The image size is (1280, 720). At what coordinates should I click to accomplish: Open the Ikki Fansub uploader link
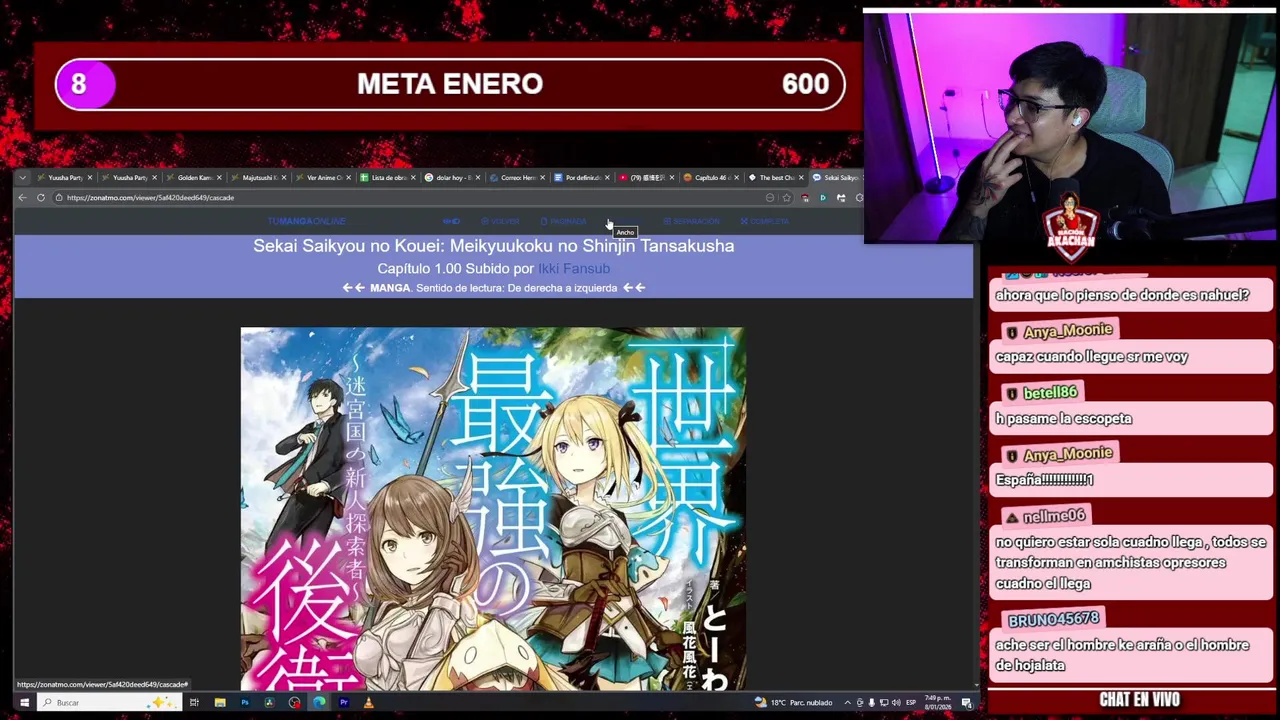click(x=574, y=269)
